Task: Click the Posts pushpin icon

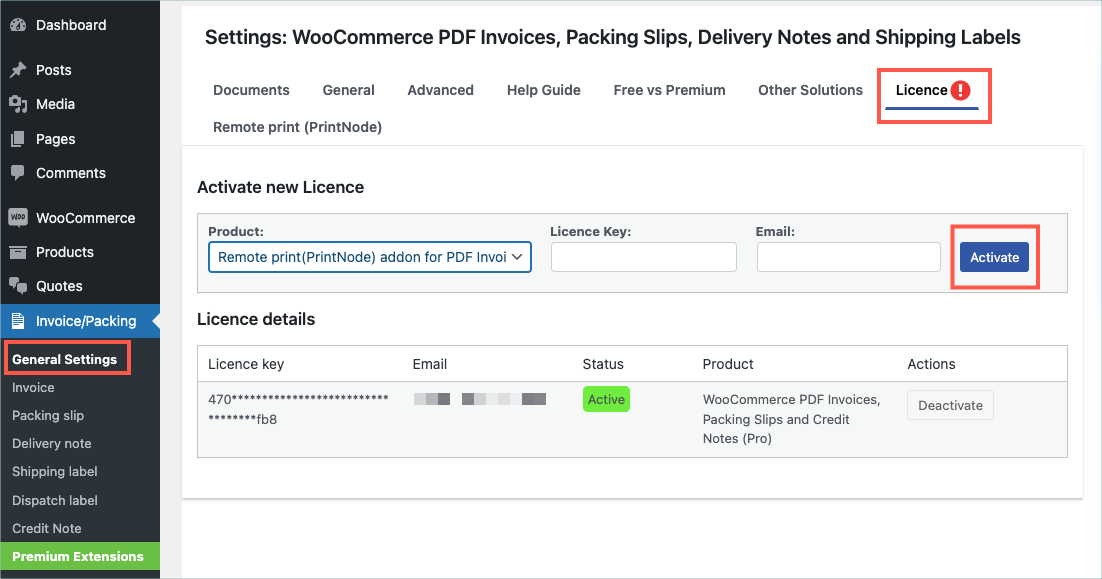Action: pos(18,70)
